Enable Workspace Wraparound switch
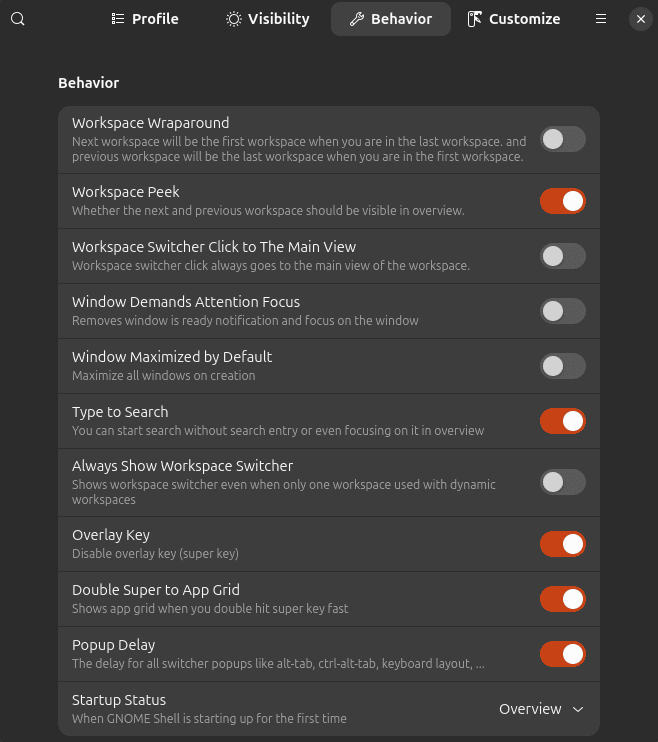Screen dimensions: 658x742 point(563,139)
